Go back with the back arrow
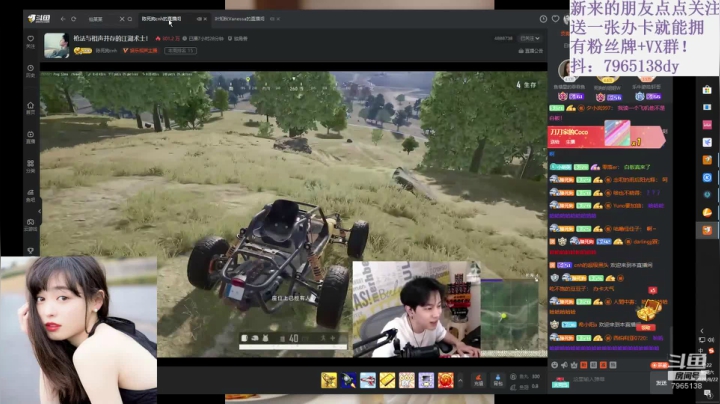The width and height of the screenshot is (720, 404). click(63, 19)
